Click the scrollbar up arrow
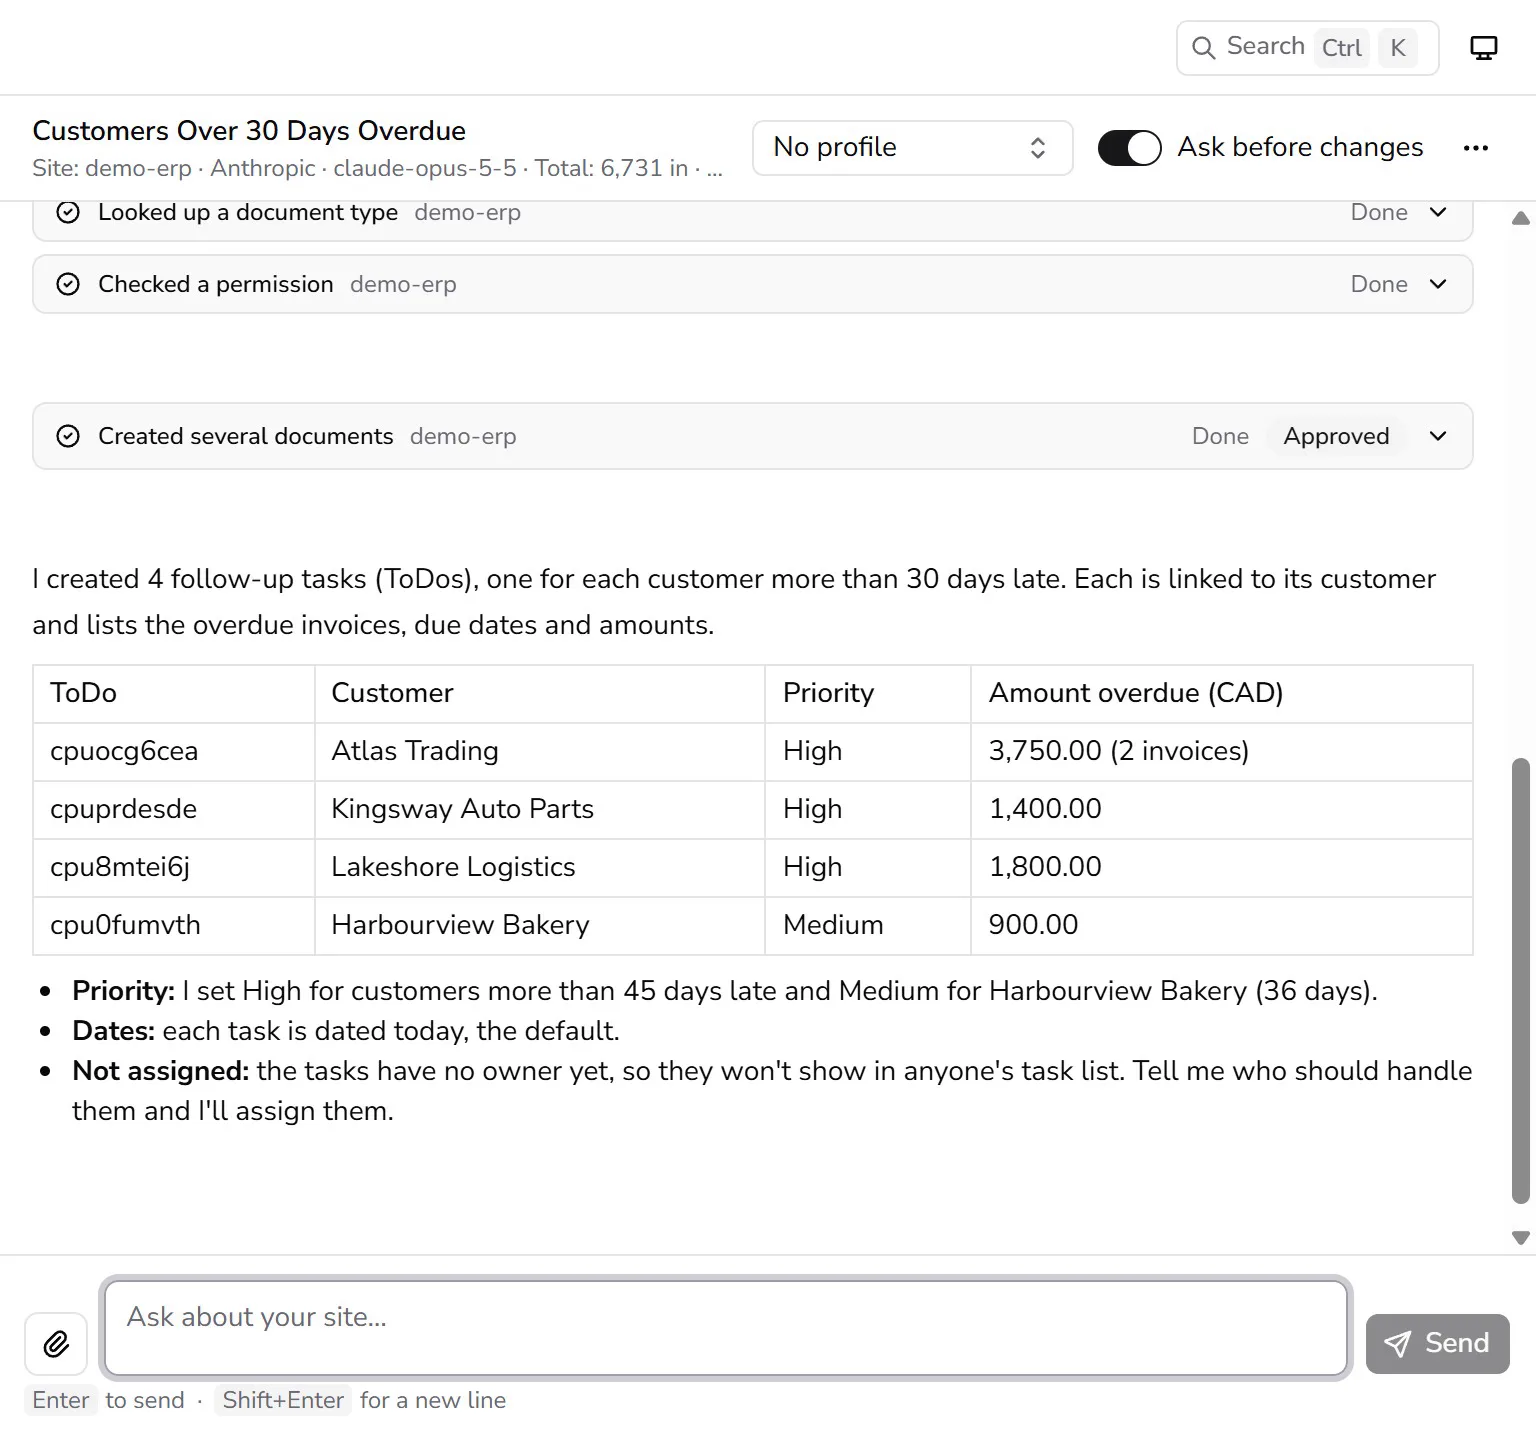Viewport: 1536px width, 1440px height. (1521, 218)
